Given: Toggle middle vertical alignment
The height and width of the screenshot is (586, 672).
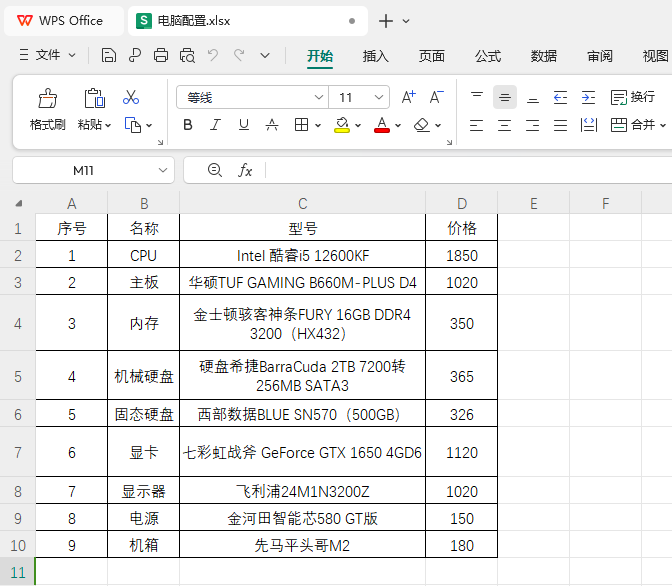Looking at the screenshot, I should pyautogui.click(x=505, y=97).
